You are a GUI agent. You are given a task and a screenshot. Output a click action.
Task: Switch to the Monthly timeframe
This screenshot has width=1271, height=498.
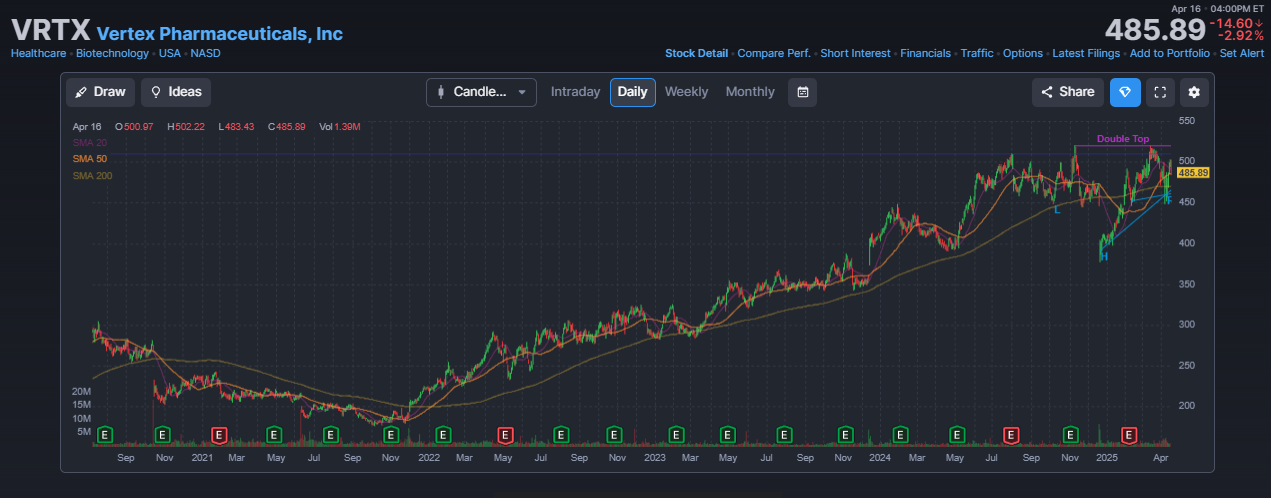click(x=750, y=92)
